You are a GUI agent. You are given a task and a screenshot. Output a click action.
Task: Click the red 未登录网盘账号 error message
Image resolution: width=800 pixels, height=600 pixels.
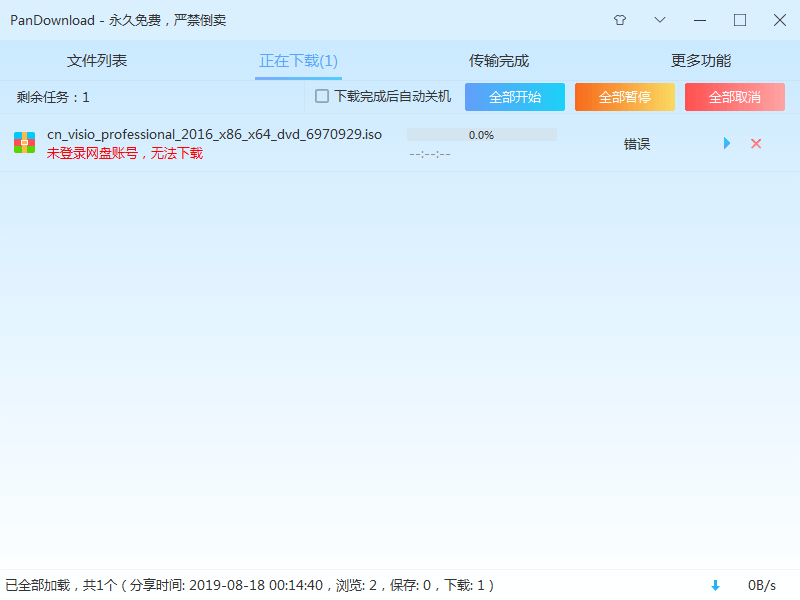(125, 153)
